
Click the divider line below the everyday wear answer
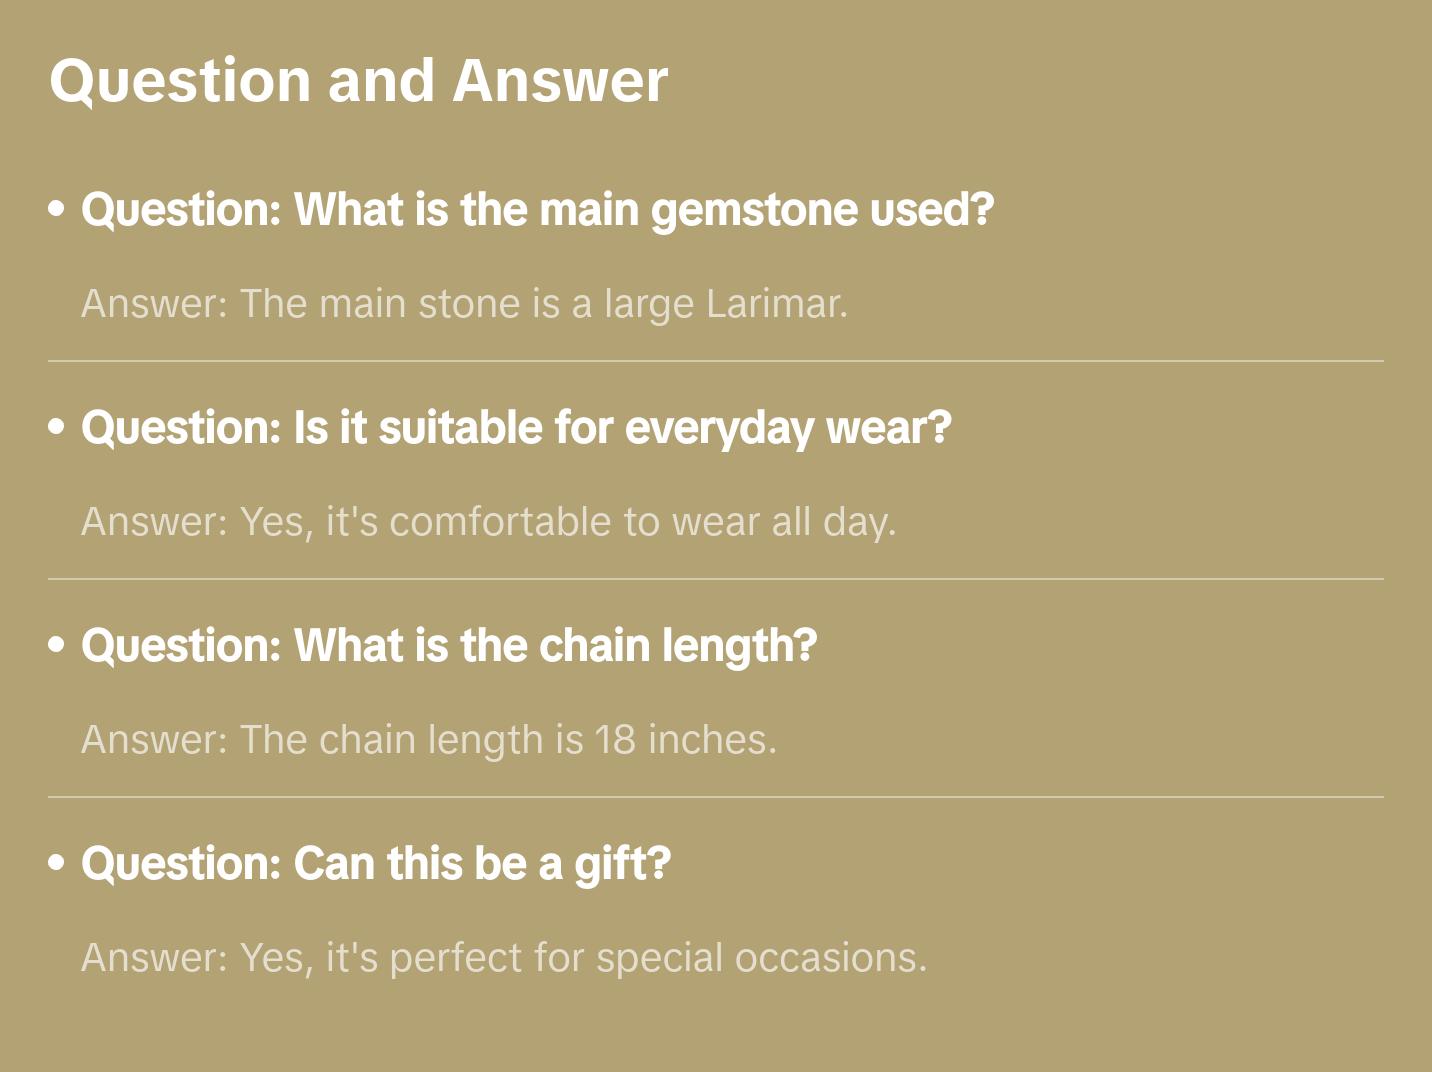pos(716,579)
